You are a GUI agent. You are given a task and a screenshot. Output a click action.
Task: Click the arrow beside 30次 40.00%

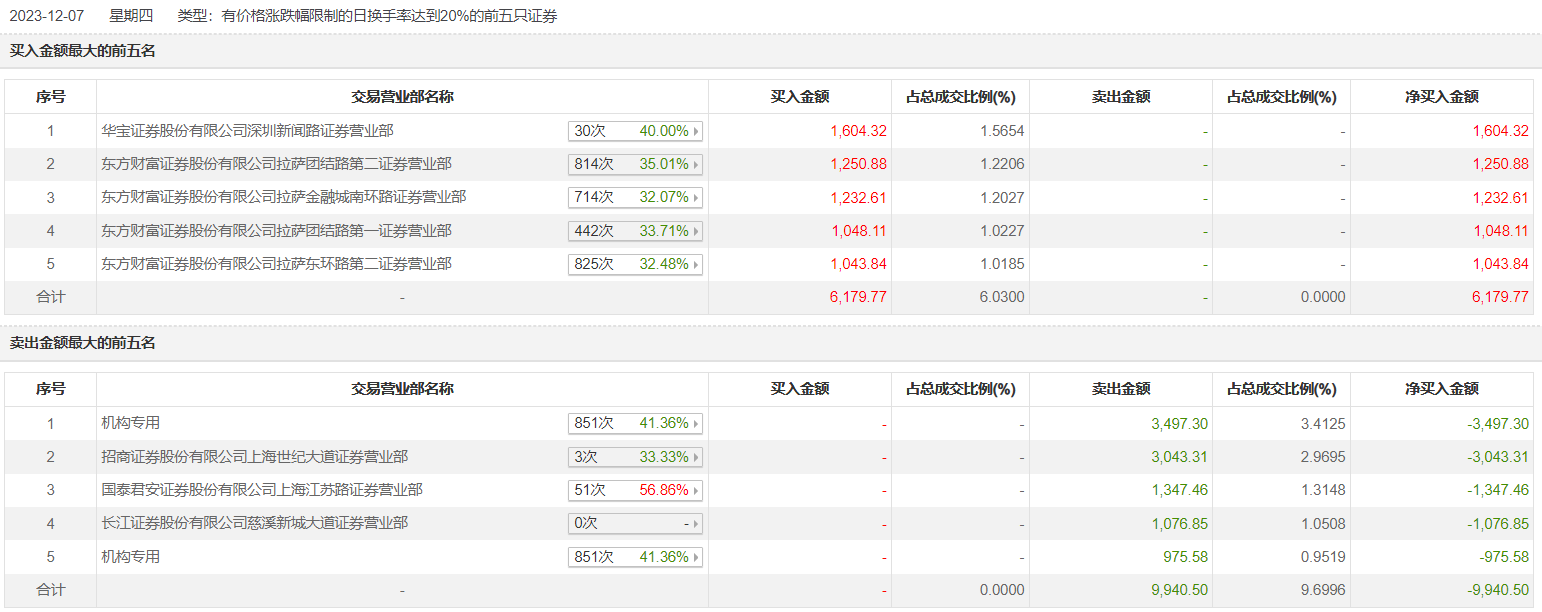pyautogui.click(x=696, y=131)
